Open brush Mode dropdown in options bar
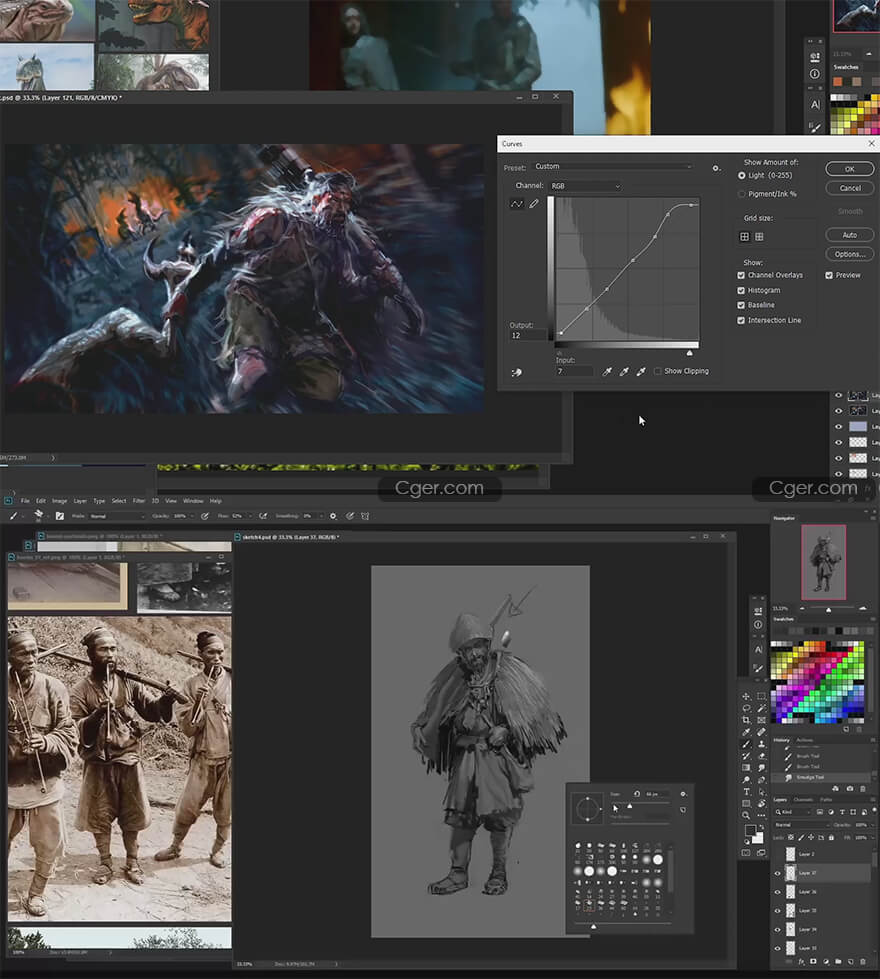The width and height of the screenshot is (880, 979). coord(116,516)
